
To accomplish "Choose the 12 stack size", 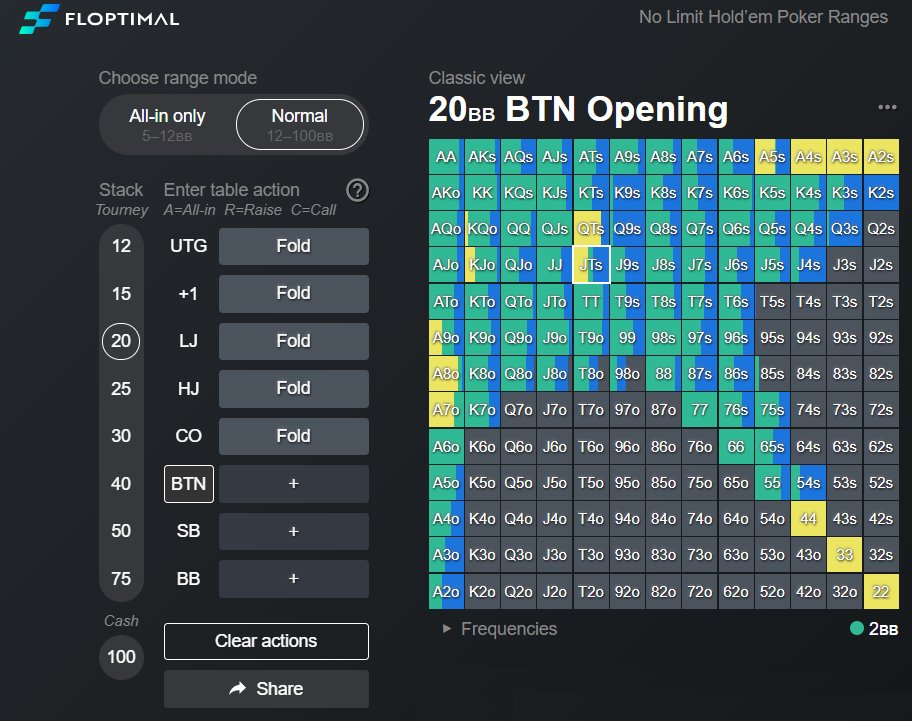I will (121, 246).
